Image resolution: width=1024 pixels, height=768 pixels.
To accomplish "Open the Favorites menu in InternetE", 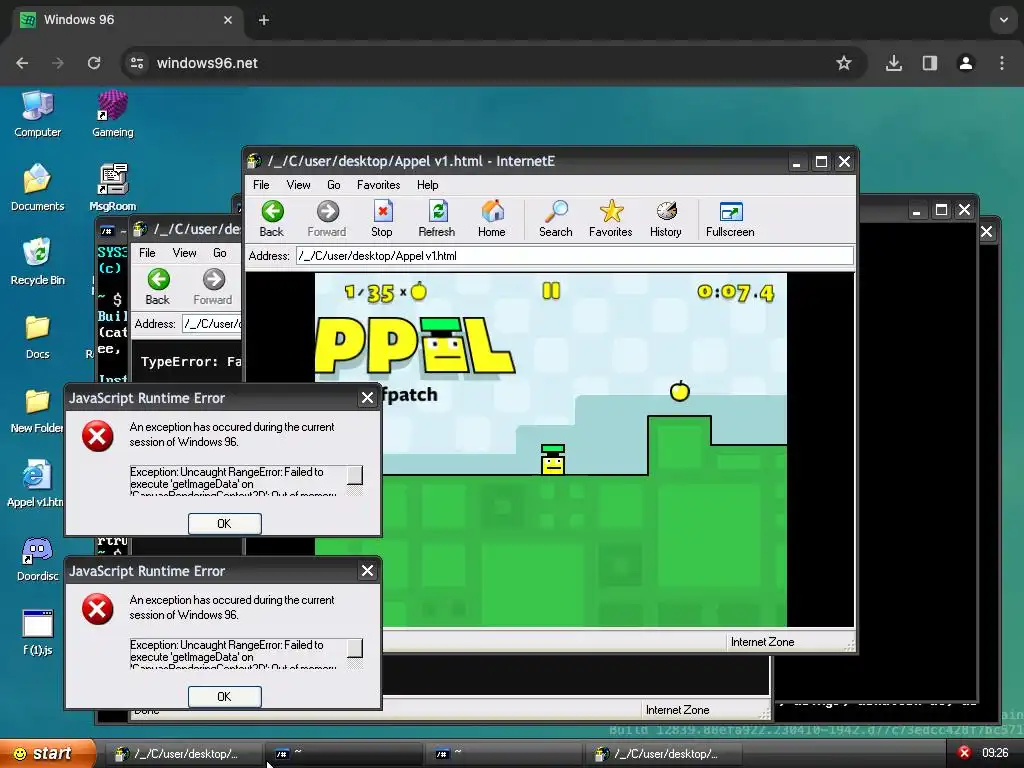I will (x=379, y=185).
